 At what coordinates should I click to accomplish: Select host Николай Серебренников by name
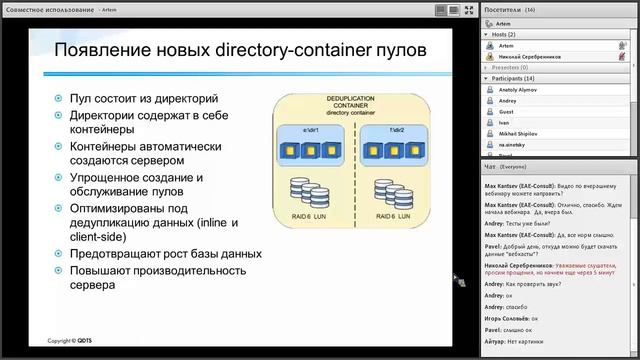point(529,57)
